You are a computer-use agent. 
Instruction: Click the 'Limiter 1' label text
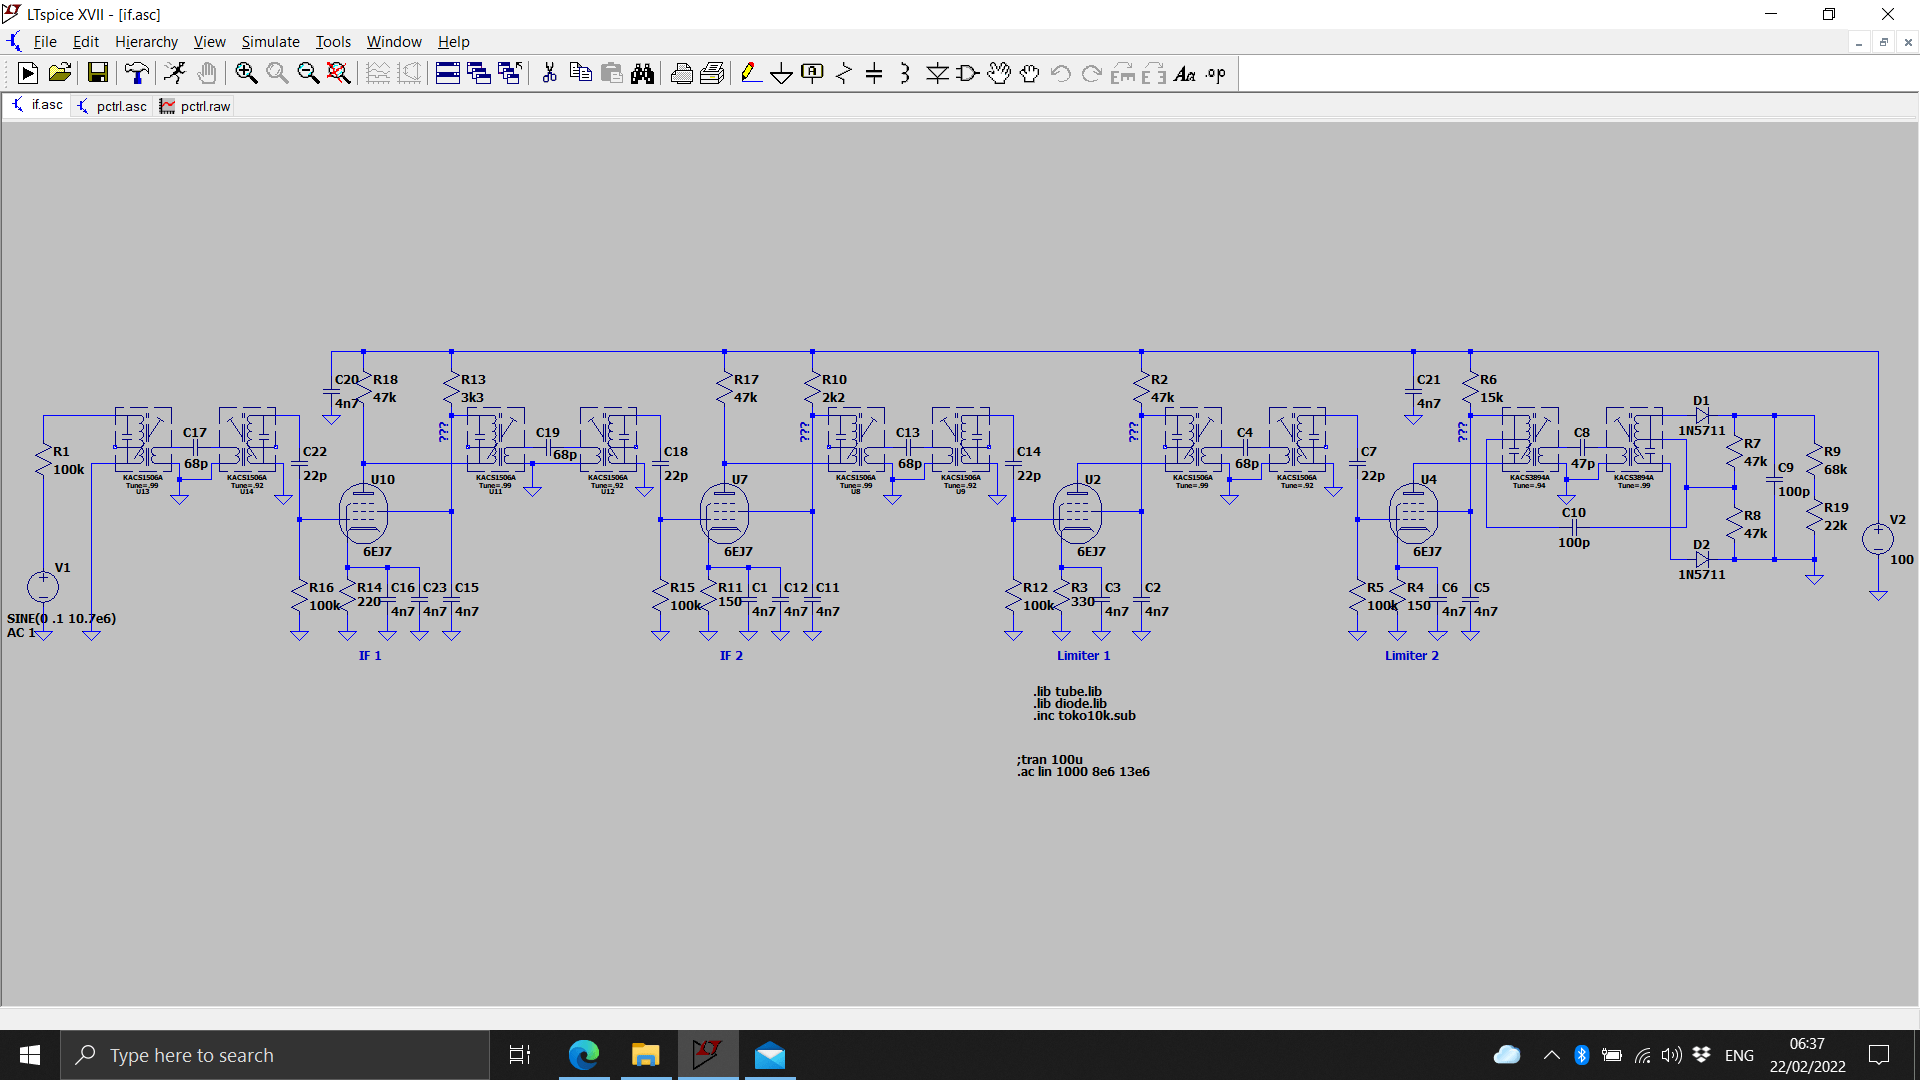pyautogui.click(x=1083, y=656)
